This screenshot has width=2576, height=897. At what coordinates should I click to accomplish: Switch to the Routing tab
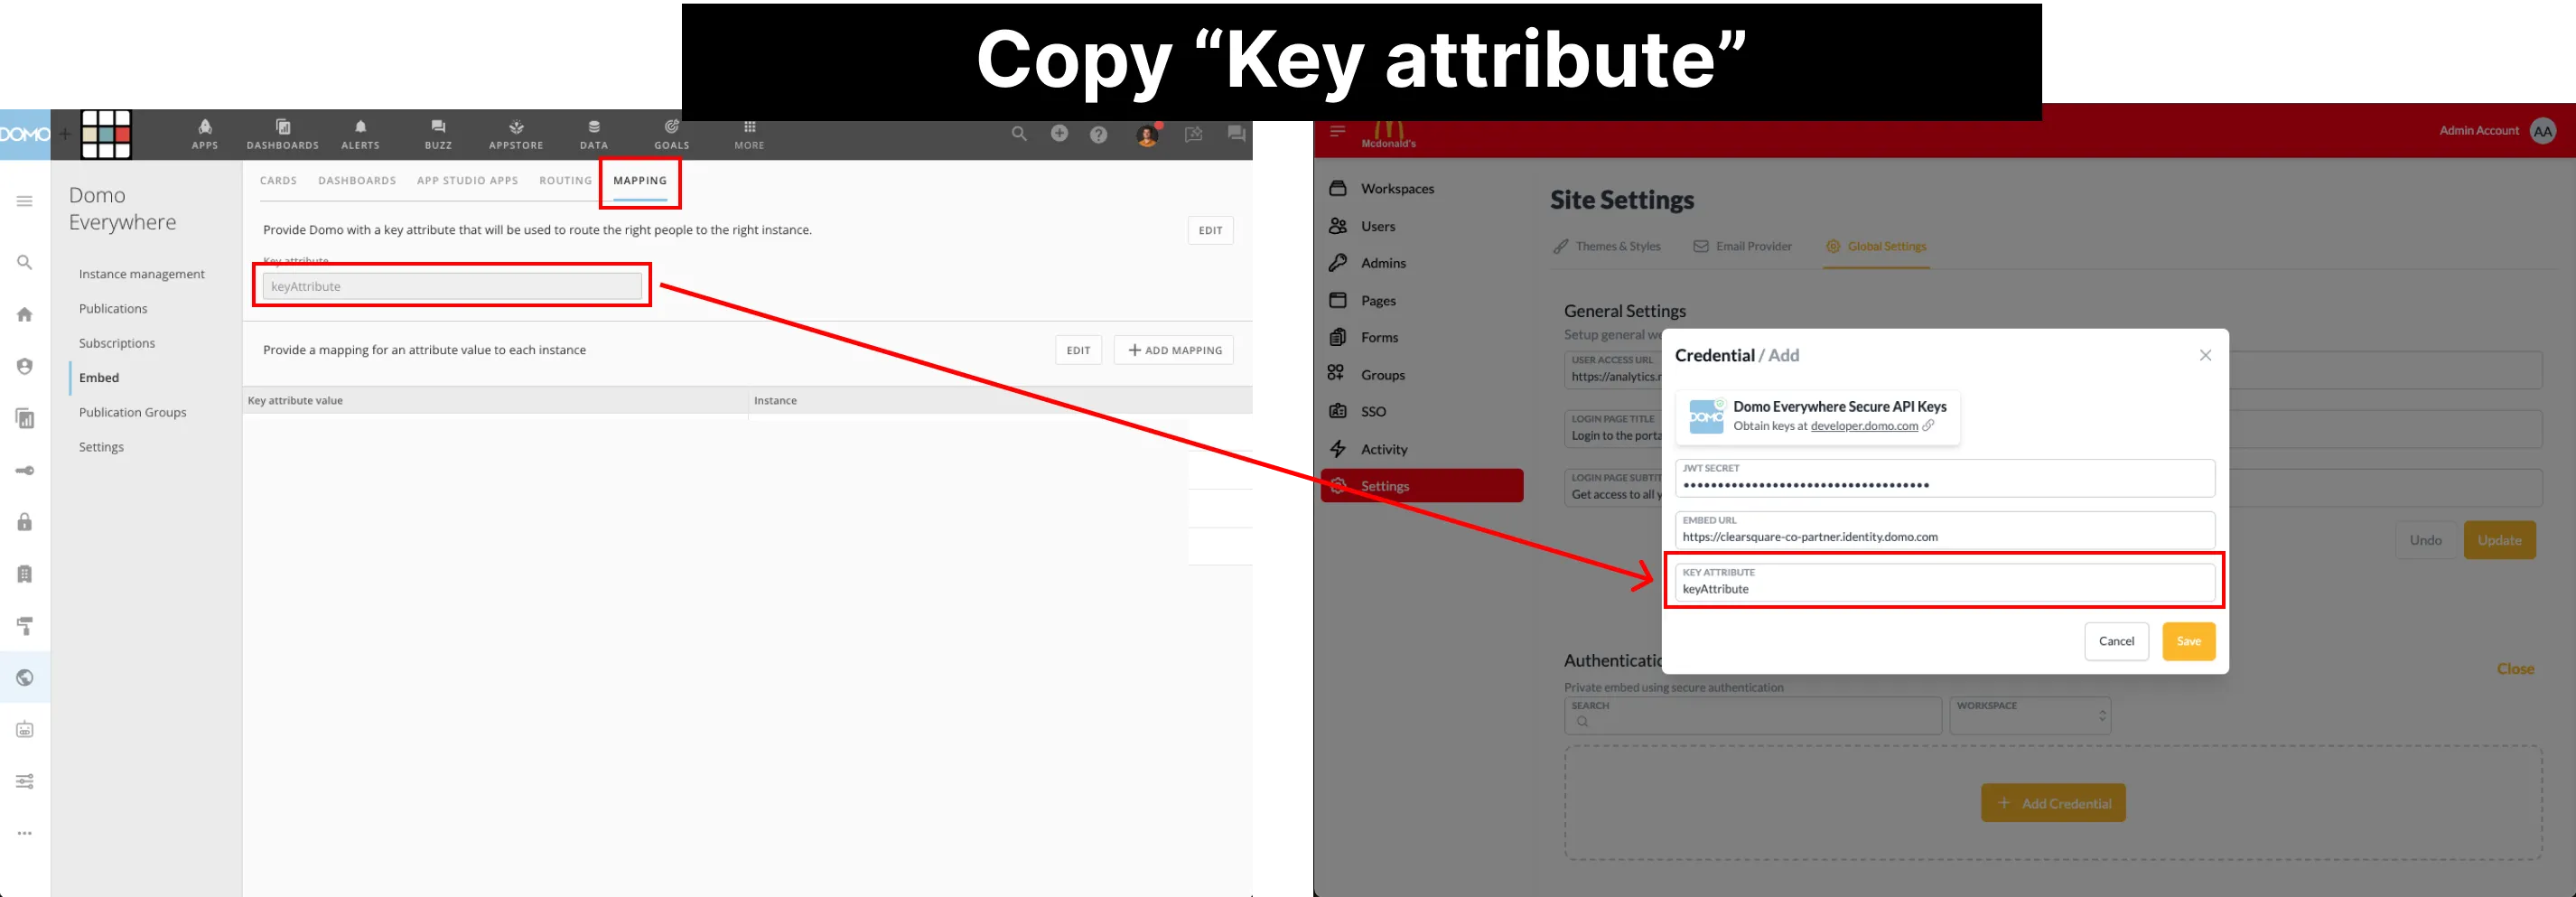click(x=565, y=181)
